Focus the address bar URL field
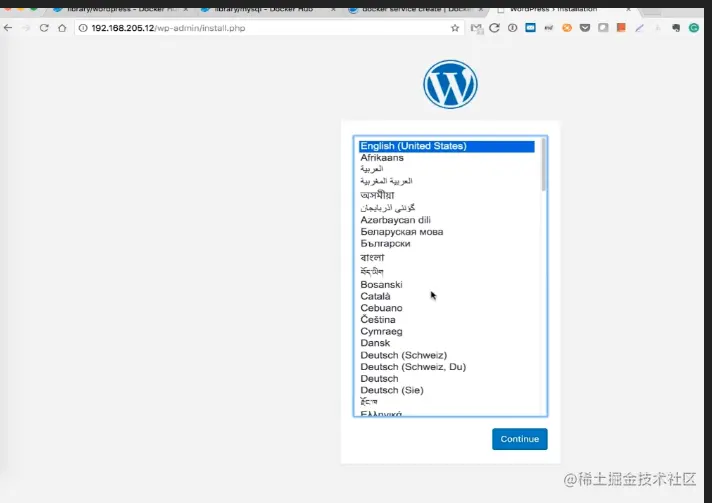Screen dimensions: 712x503 (x=268, y=28)
